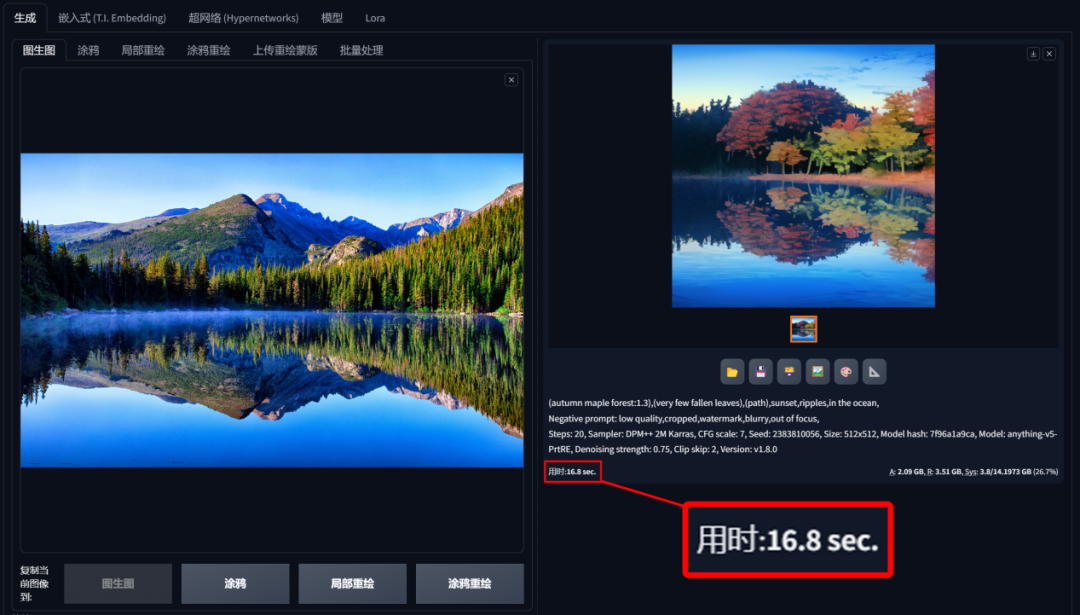Click the triangle ruler send to extras icon

click(873, 372)
